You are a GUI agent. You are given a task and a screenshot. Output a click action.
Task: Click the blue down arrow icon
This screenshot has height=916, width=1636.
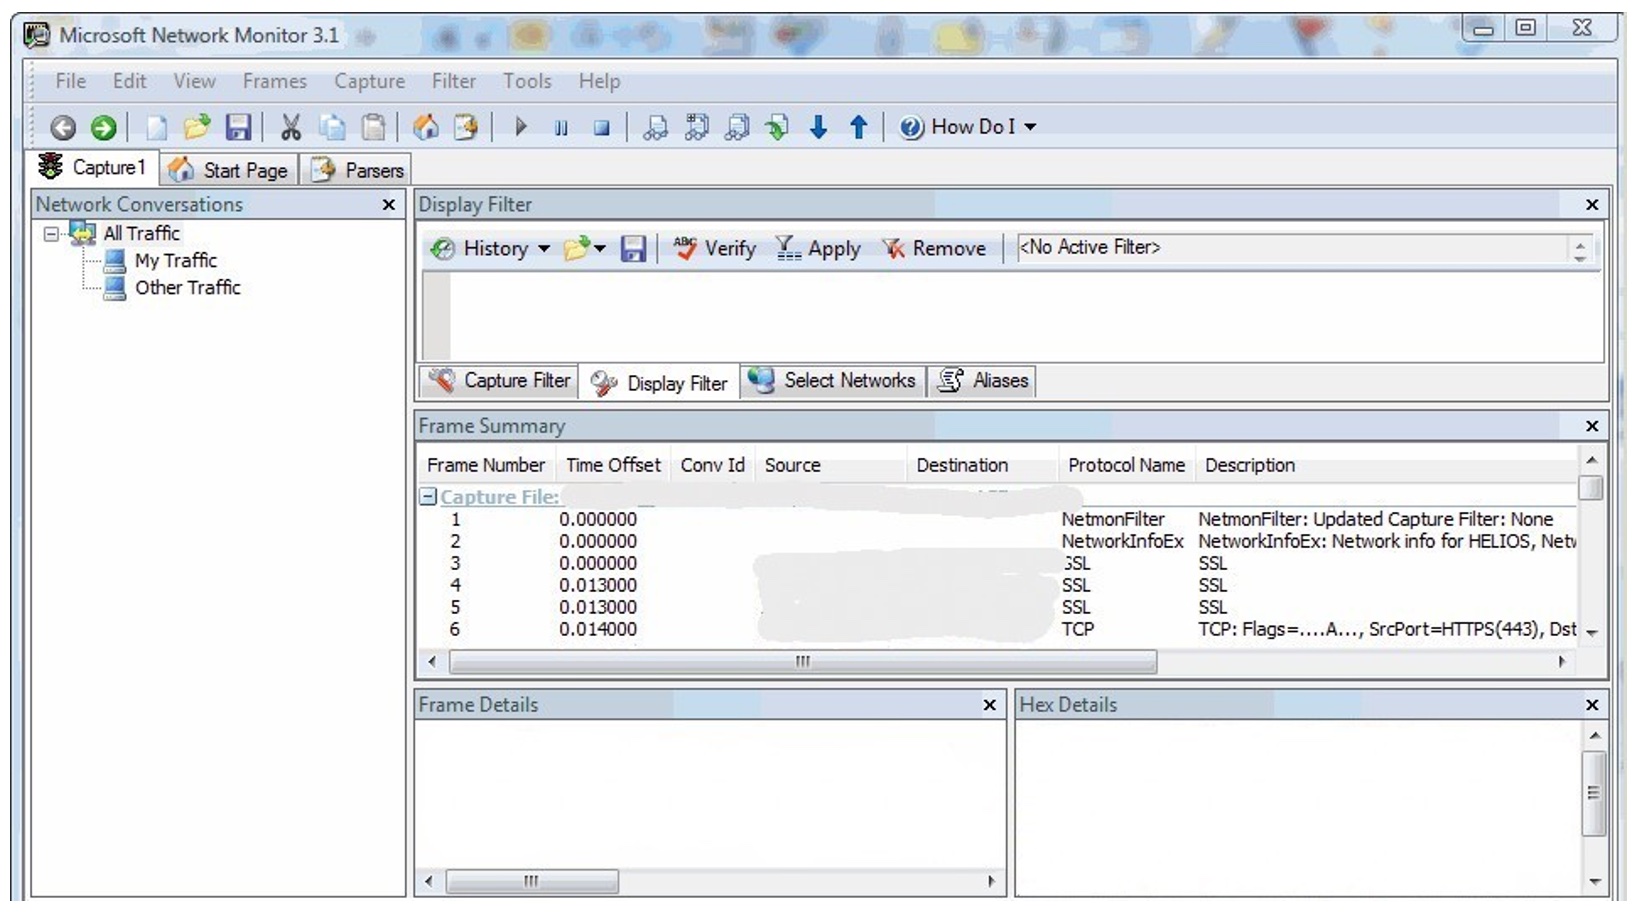point(818,127)
